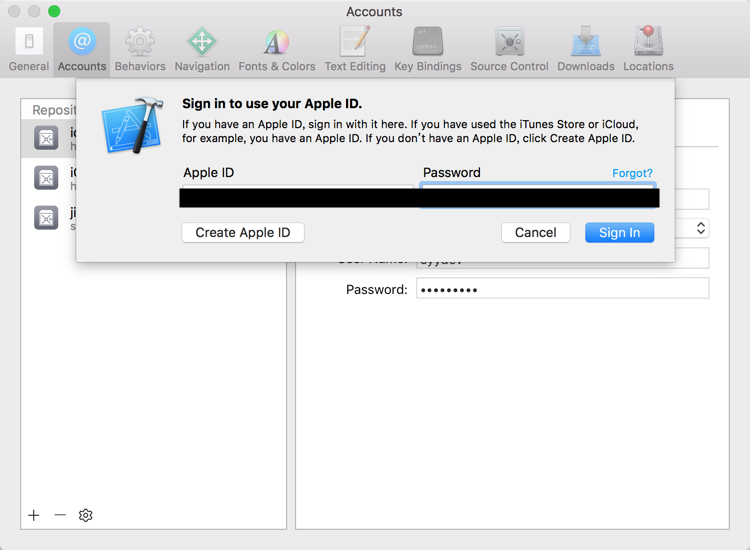The width and height of the screenshot is (750, 550).
Task: Open Key Bindings preferences
Action: 428,50
